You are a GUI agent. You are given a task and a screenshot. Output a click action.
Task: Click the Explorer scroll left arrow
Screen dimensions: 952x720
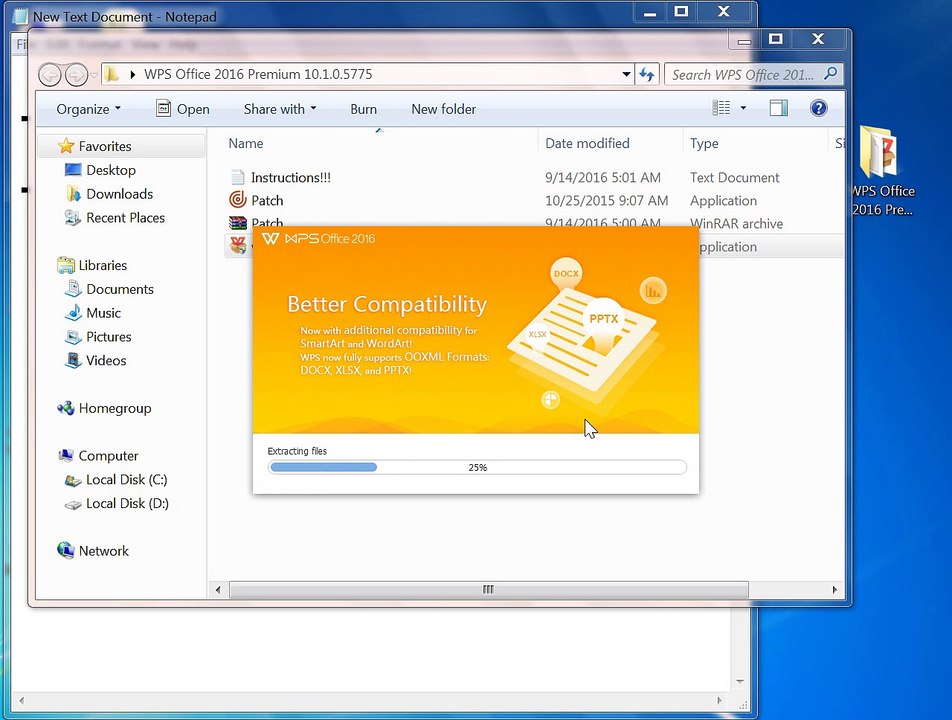[x=218, y=589]
